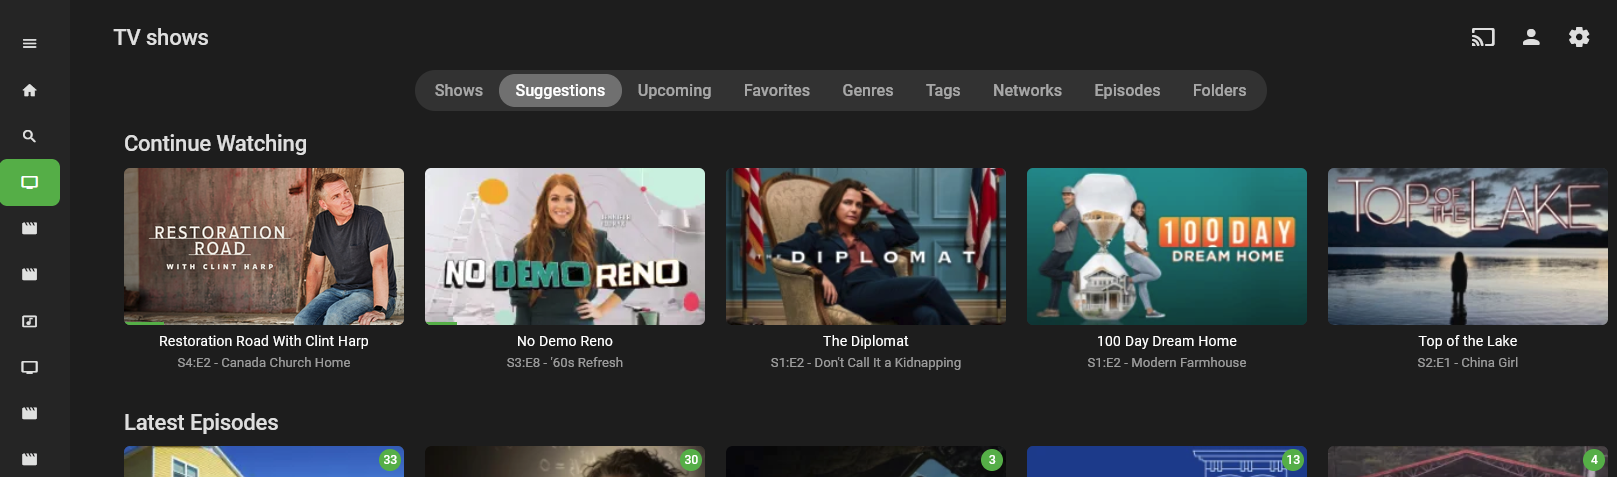Click the cast to device icon
The image size is (1617, 477).
(x=1483, y=38)
